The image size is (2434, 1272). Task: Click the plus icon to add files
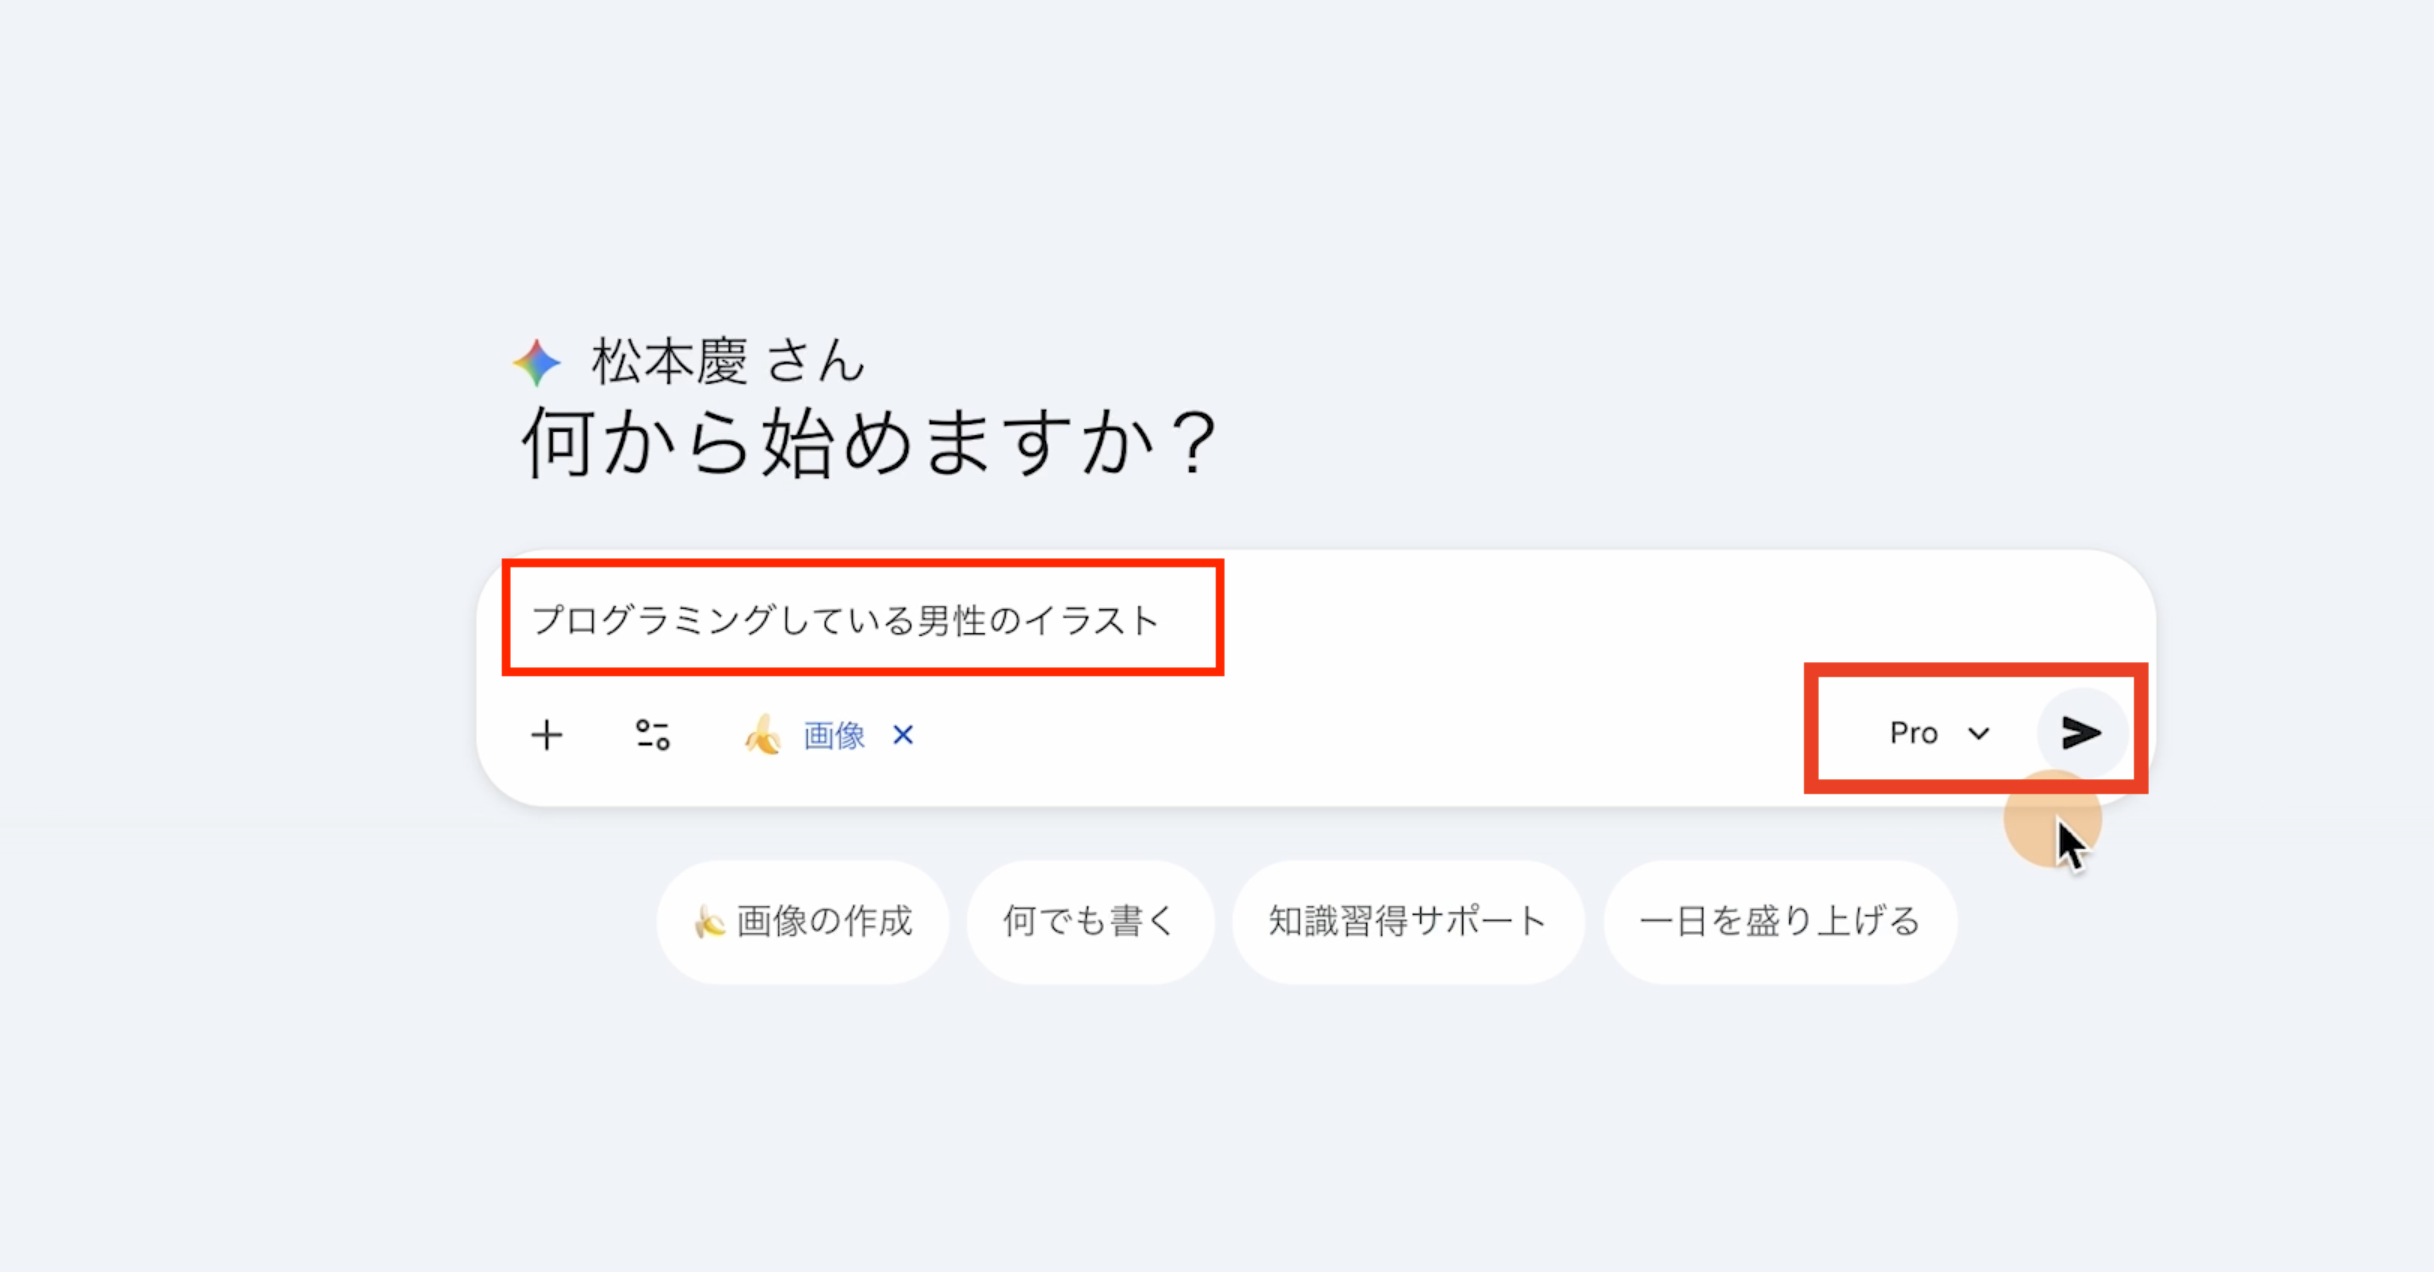click(x=547, y=736)
